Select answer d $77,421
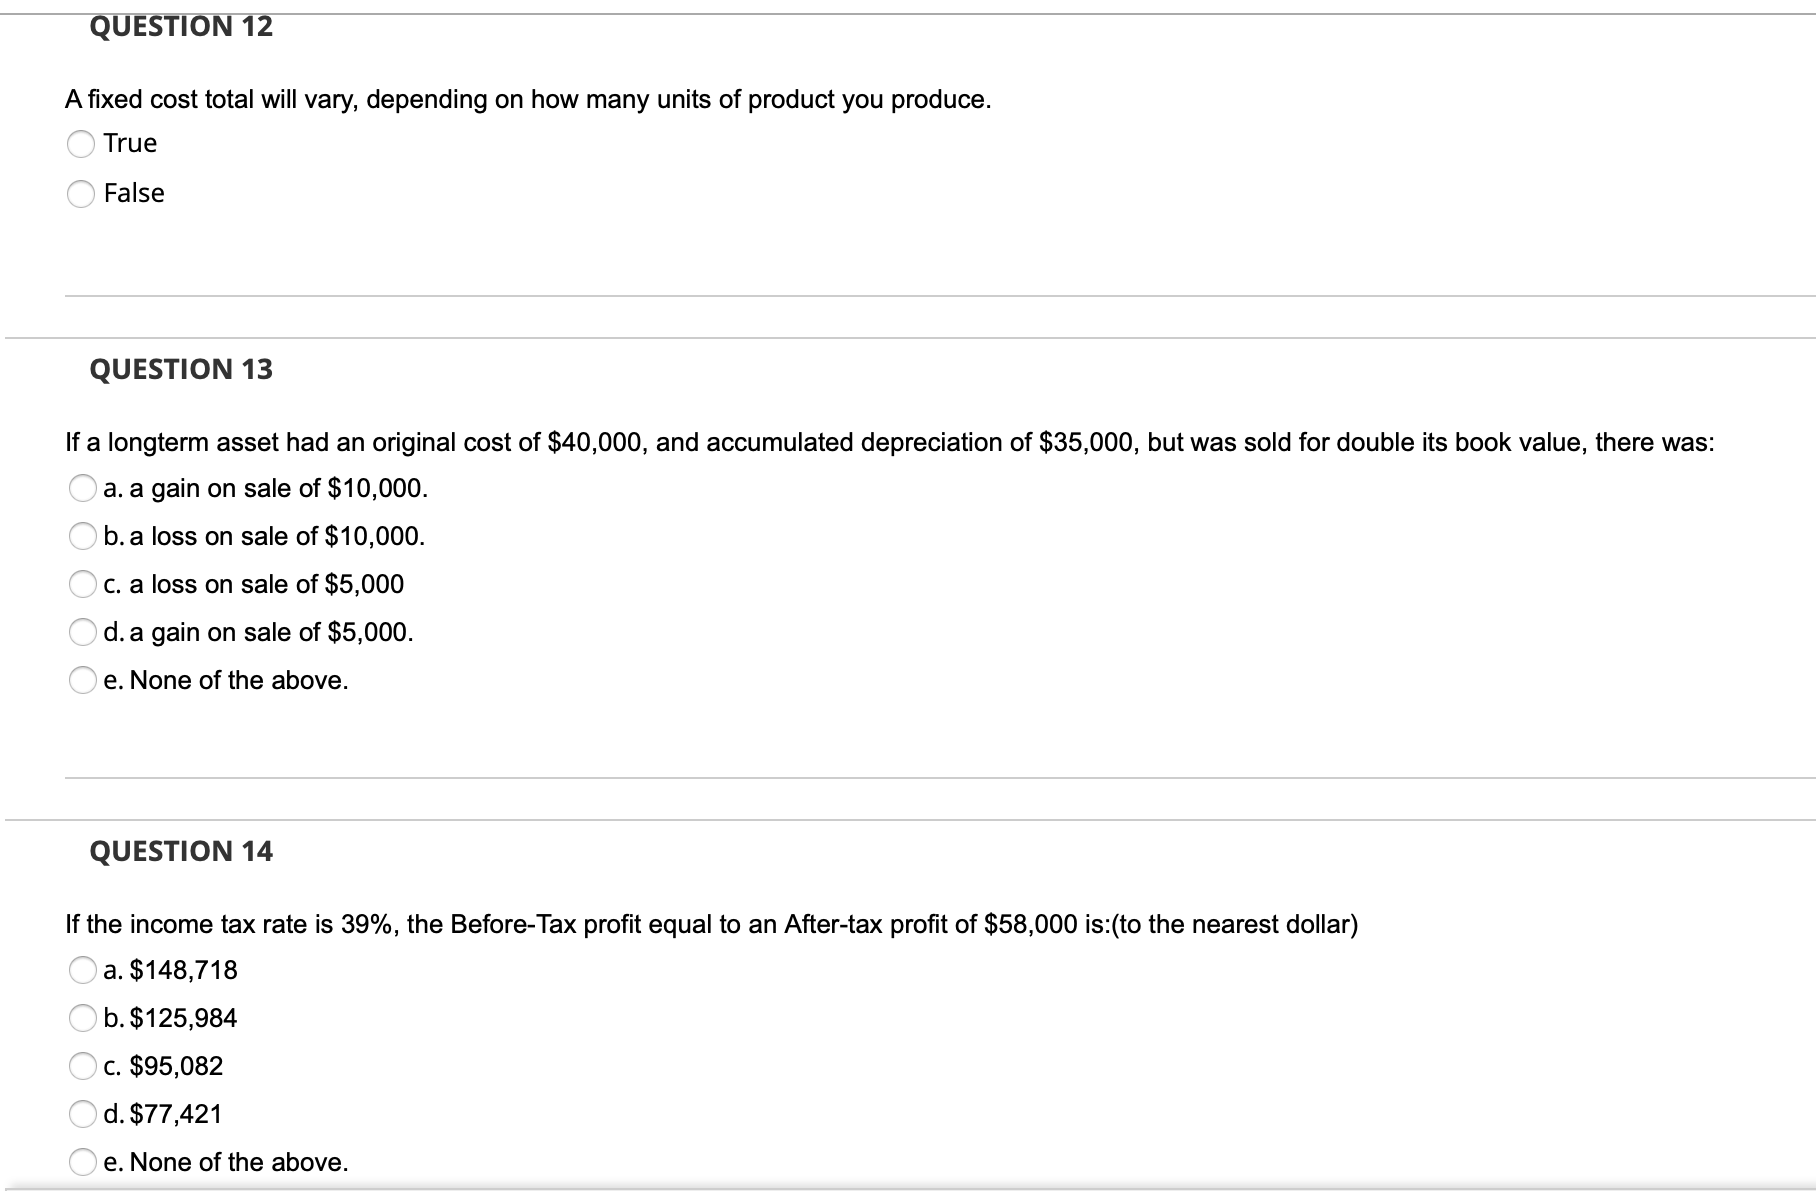This screenshot has height=1191, width=1816. click(x=82, y=1114)
